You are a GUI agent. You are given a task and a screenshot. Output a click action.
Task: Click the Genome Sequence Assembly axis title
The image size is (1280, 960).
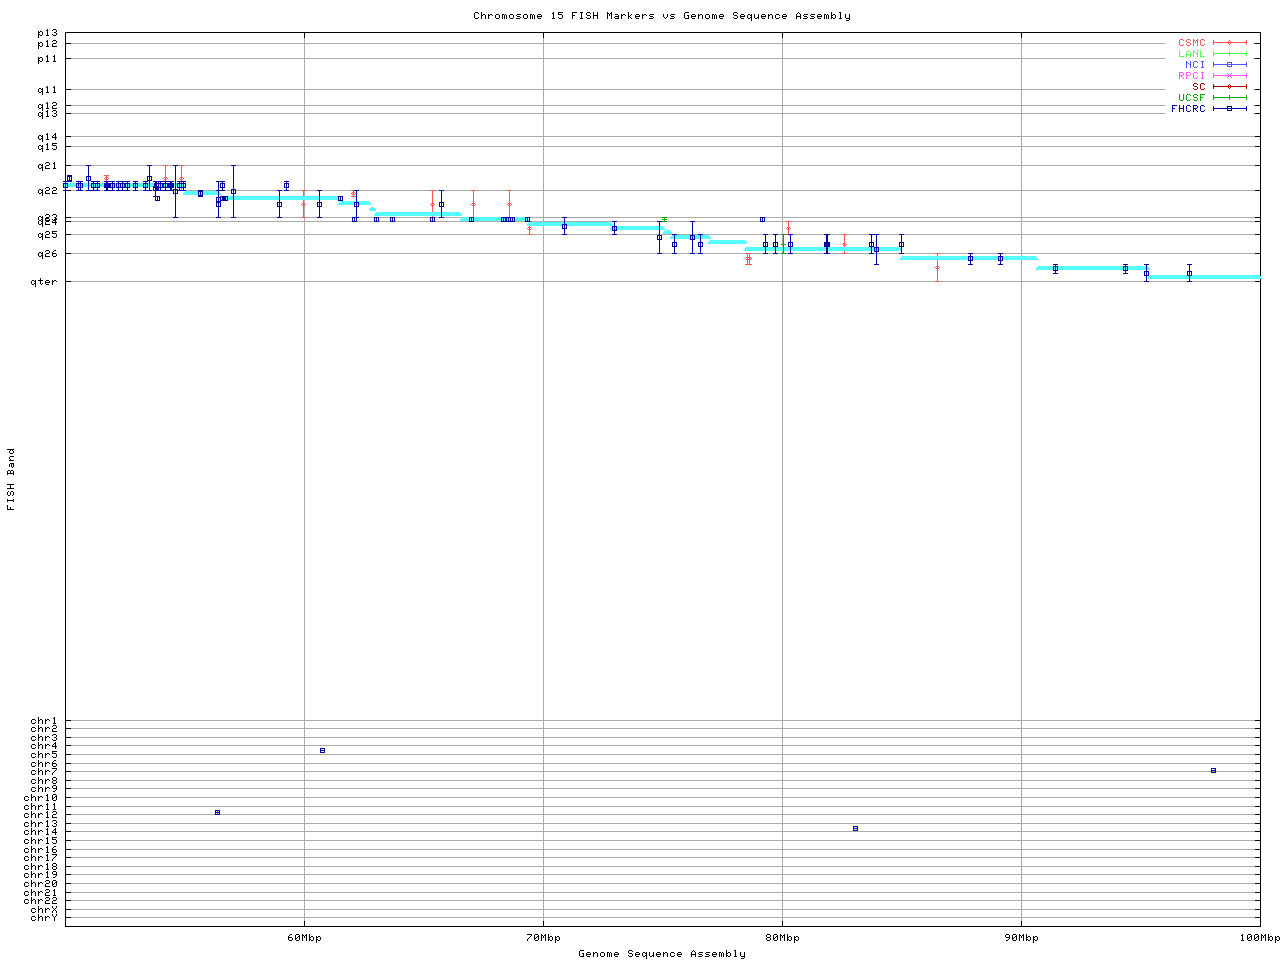coord(661,954)
